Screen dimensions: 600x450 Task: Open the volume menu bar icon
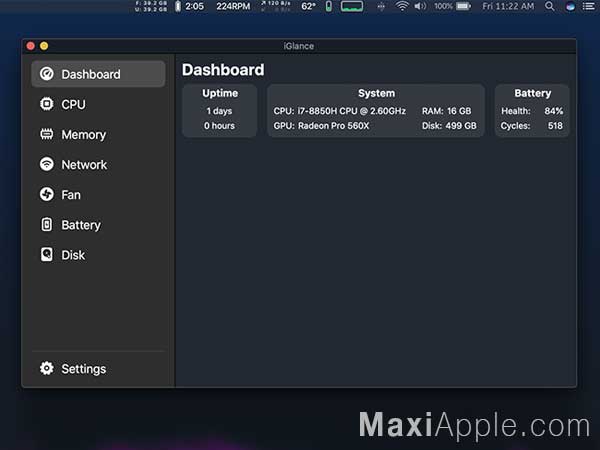tap(420, 6)
